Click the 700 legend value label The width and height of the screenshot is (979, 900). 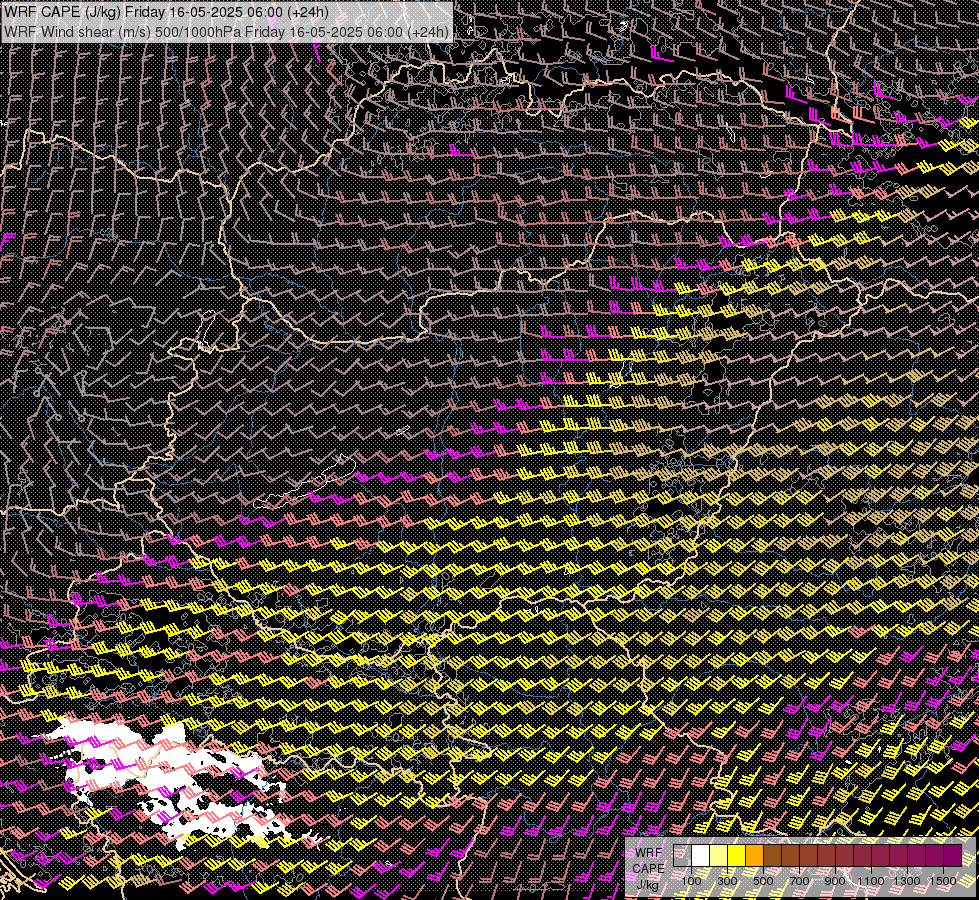tap(800, 881)
